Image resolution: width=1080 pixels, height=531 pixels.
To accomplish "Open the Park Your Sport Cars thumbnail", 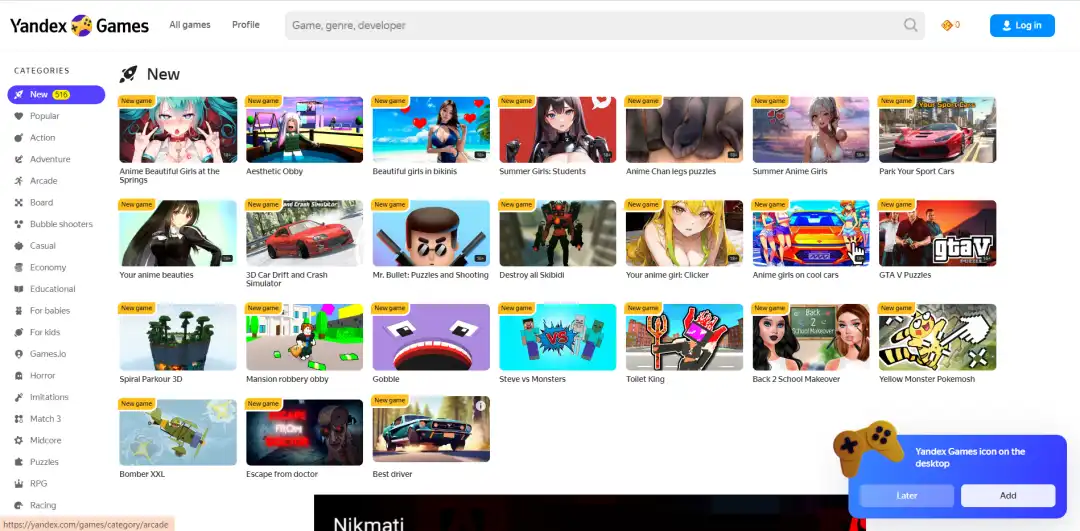I will (x=937, y=129).
